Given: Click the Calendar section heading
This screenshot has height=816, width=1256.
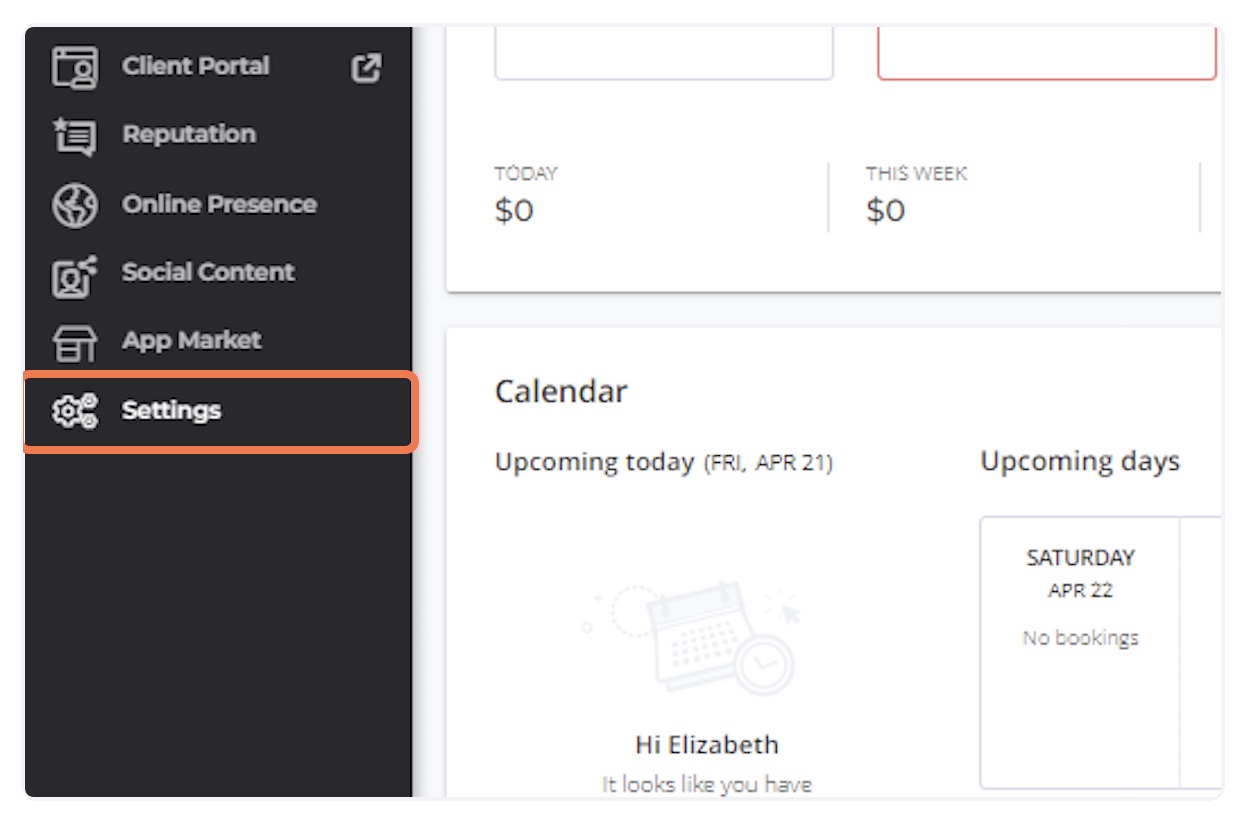Looking at the screenshot, I should click(x=561, y=391).
